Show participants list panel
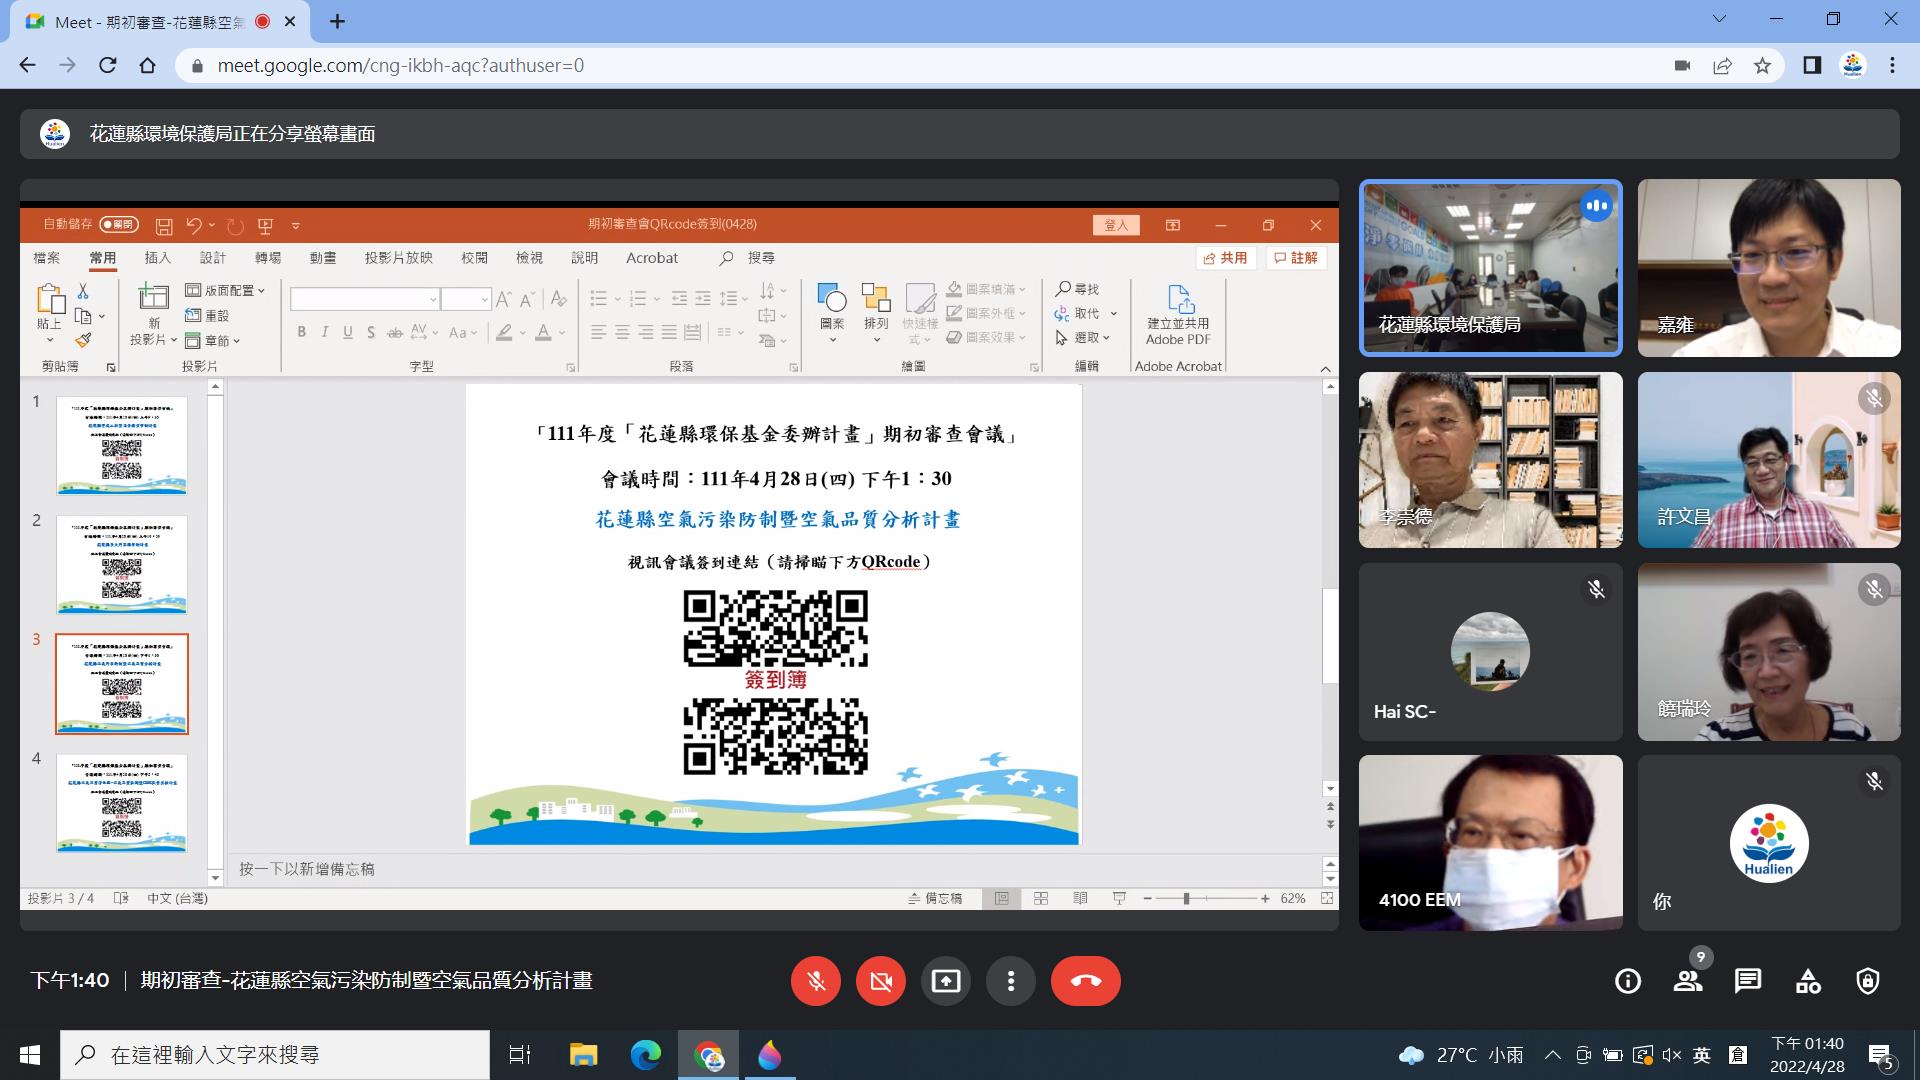Screen dimensions: 1920x1080 [x=1688, y=981]
